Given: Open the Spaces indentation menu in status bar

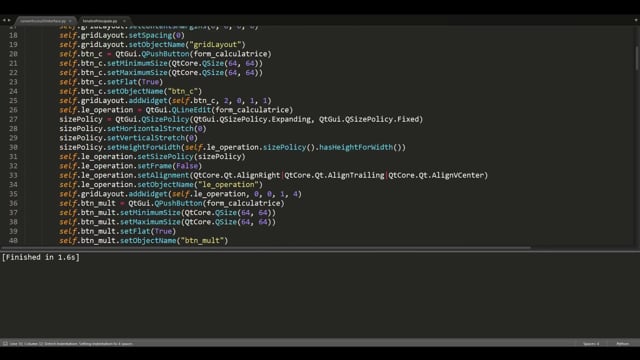Looking at the screenshot, I should pyautogui.click(x=591, y=344).
